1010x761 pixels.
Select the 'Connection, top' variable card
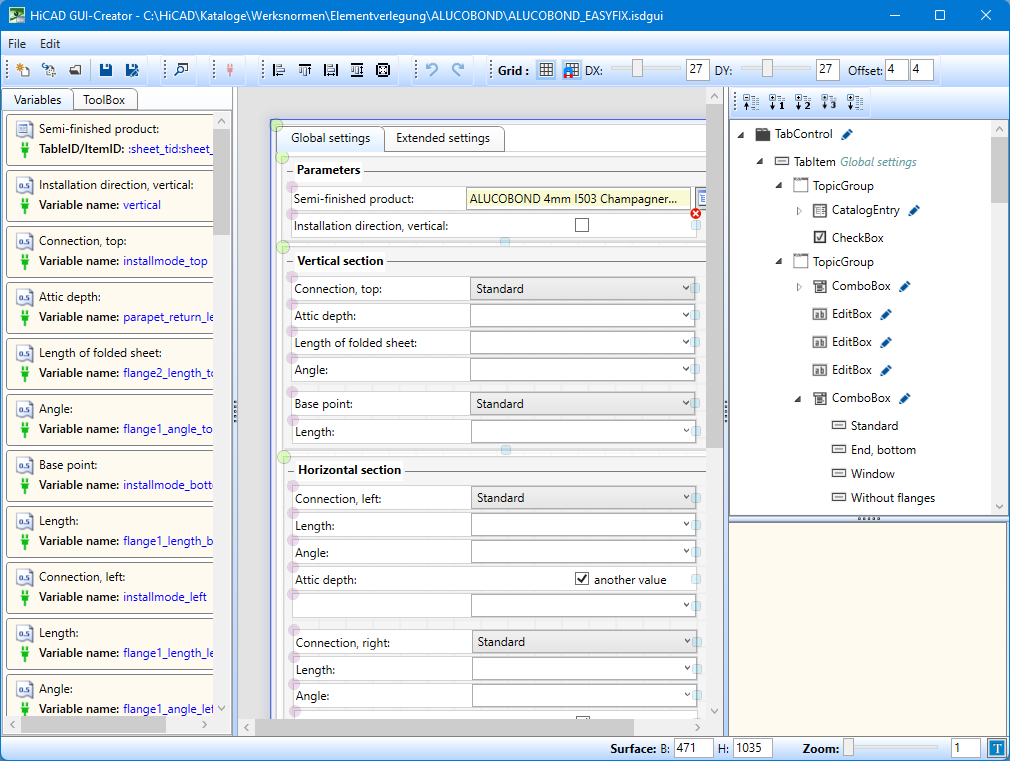[x=110, y=251]
